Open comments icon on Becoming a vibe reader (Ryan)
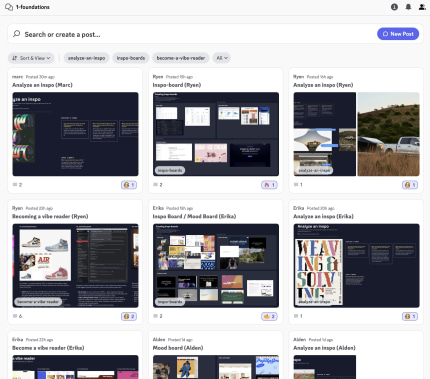 (15, 316)
